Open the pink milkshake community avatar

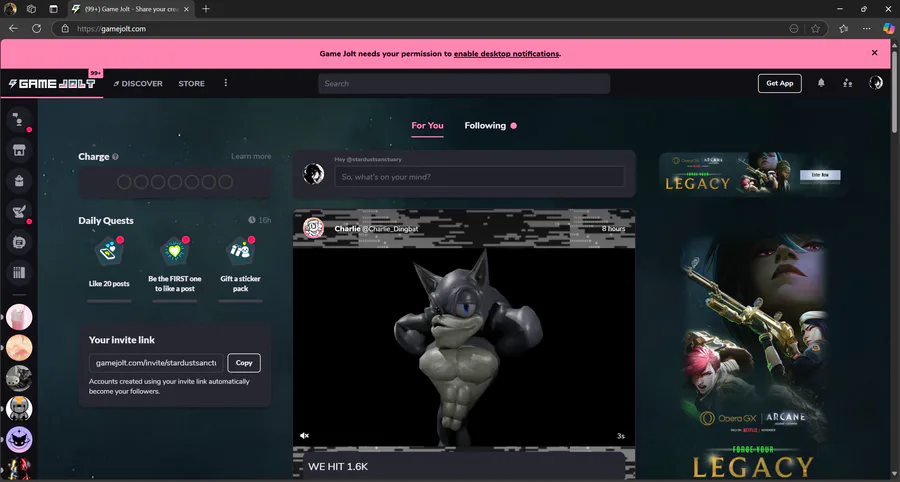(19, 317)
